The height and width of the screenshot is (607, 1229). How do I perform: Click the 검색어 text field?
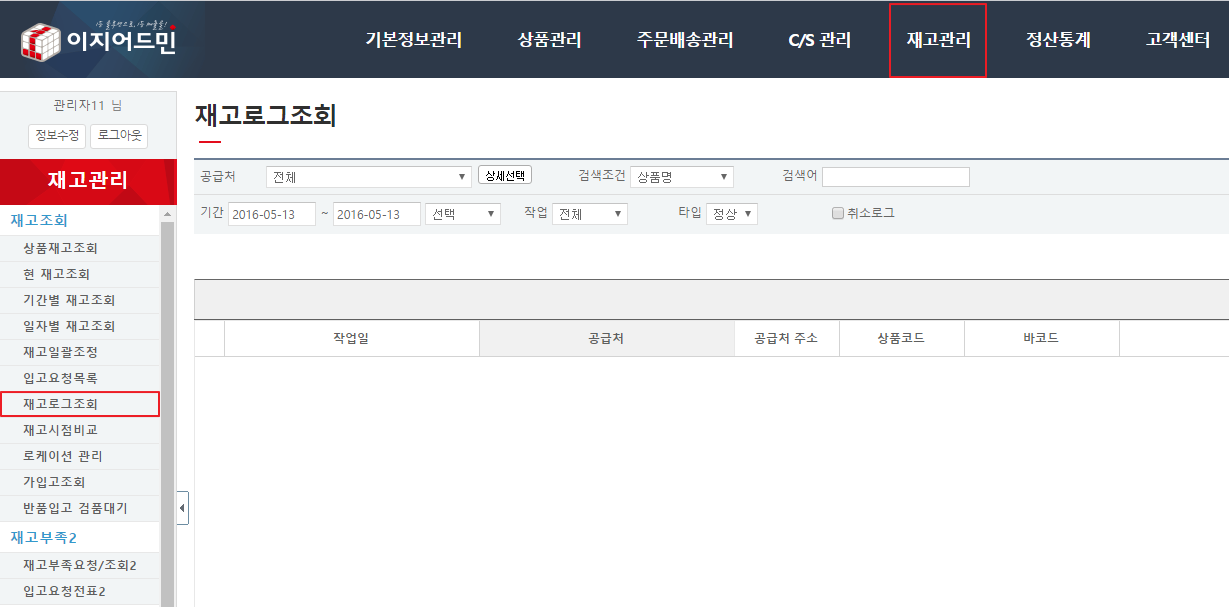[895, 177]
